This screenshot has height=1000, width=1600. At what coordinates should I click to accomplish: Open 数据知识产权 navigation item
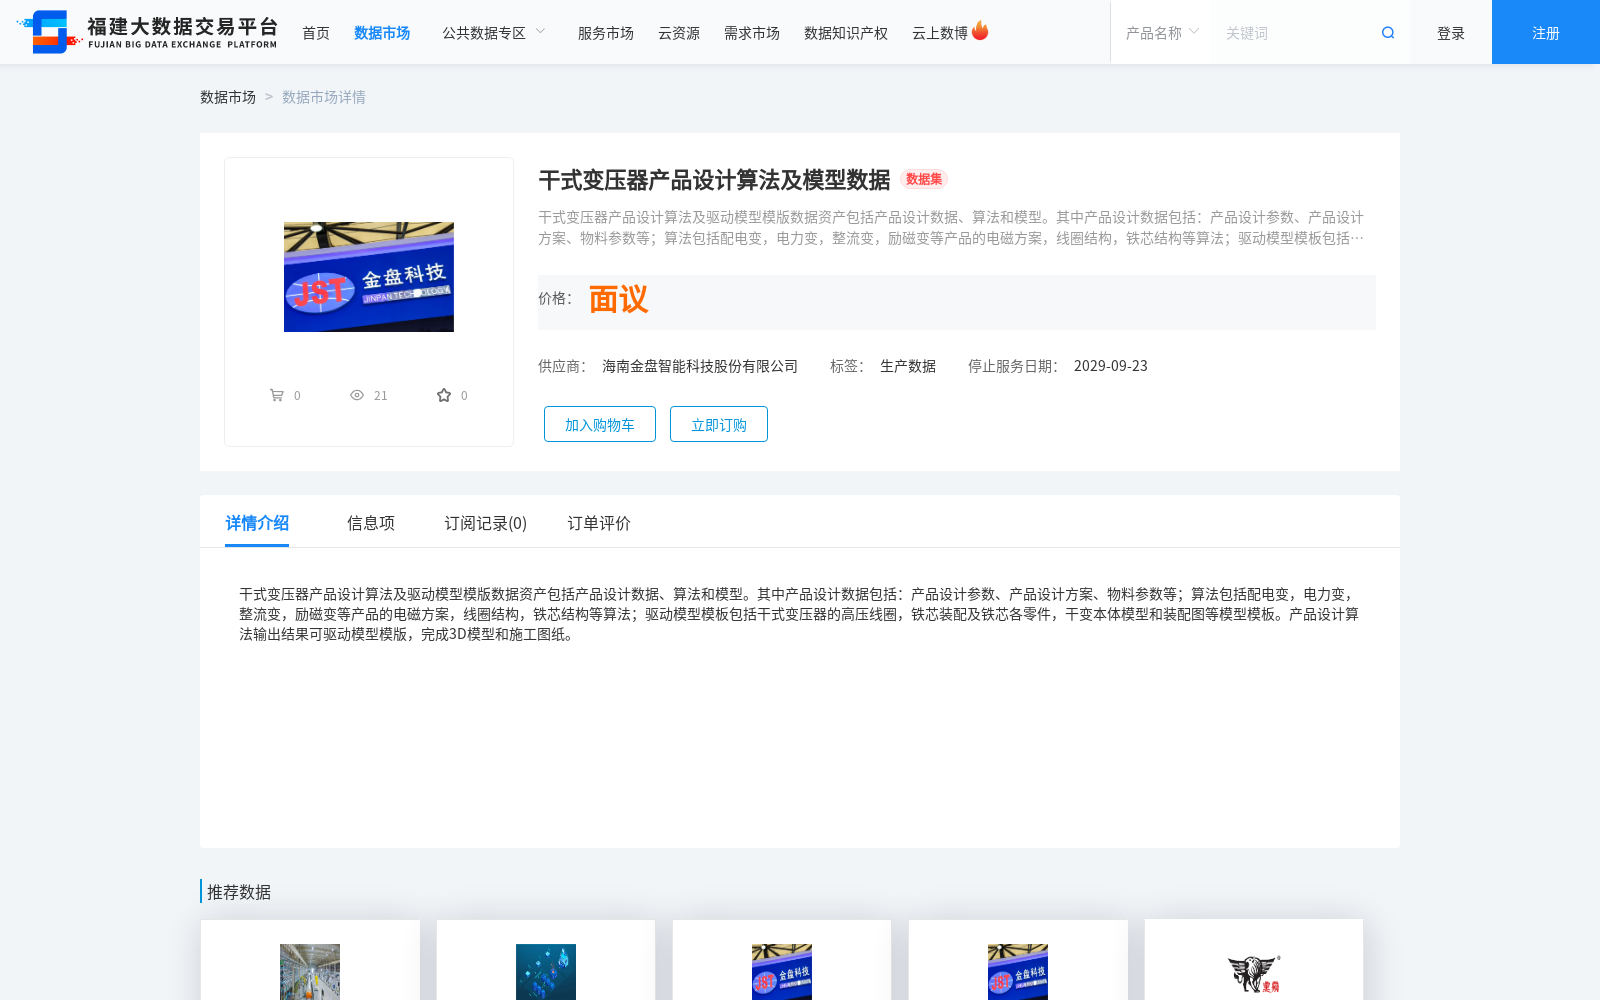(846, 33)
